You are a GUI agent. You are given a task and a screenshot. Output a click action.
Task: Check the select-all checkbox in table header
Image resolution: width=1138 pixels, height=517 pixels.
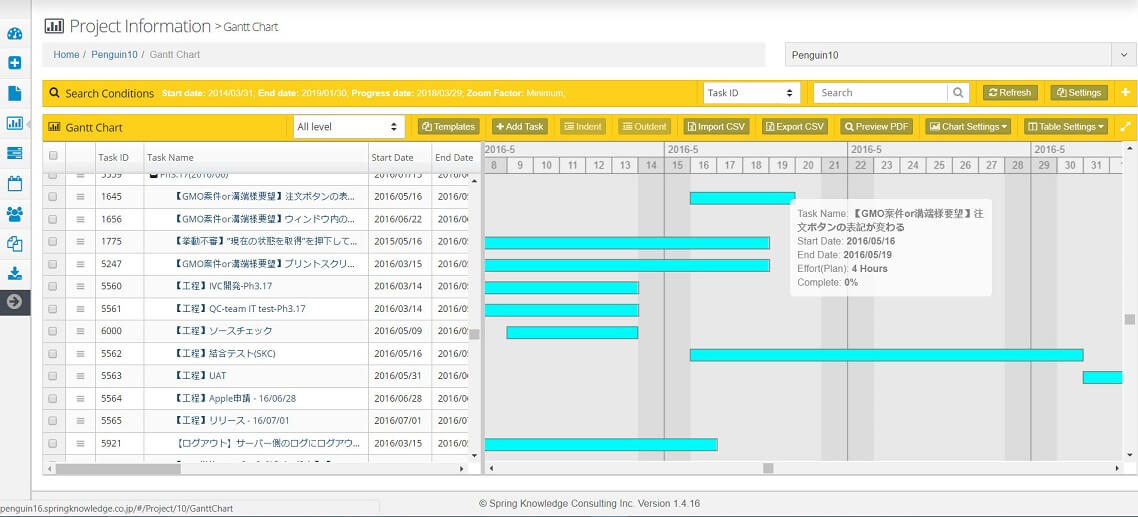point(53,156)
